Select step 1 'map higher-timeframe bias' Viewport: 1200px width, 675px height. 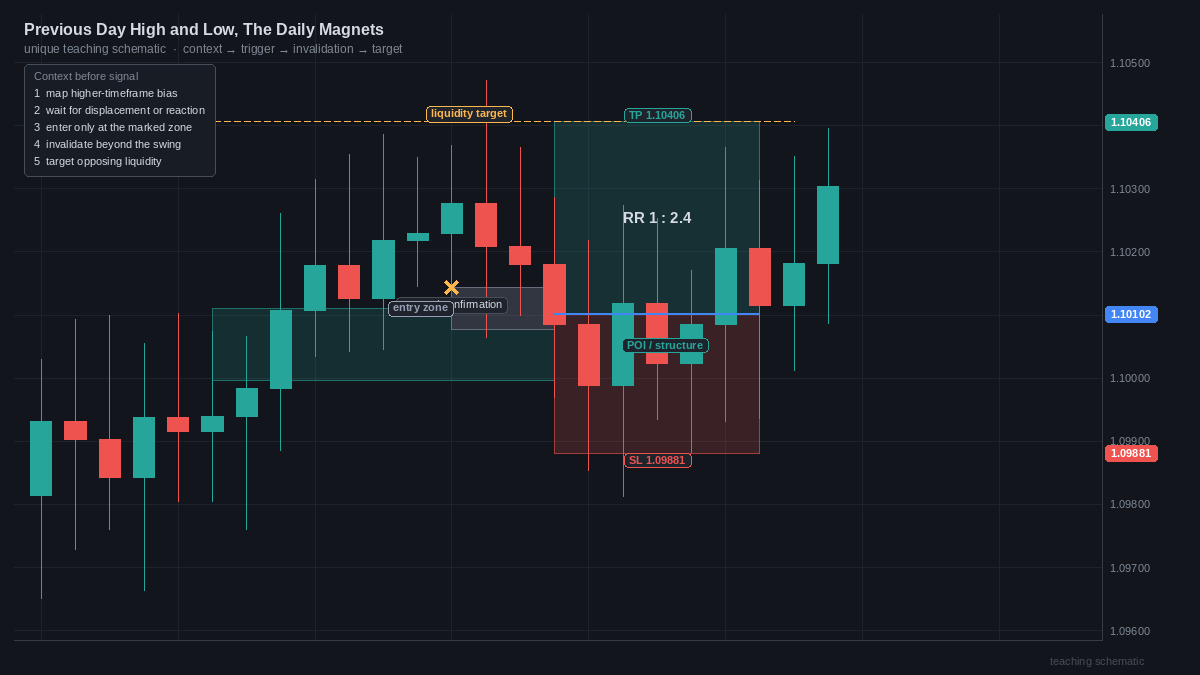coord(106,93)
